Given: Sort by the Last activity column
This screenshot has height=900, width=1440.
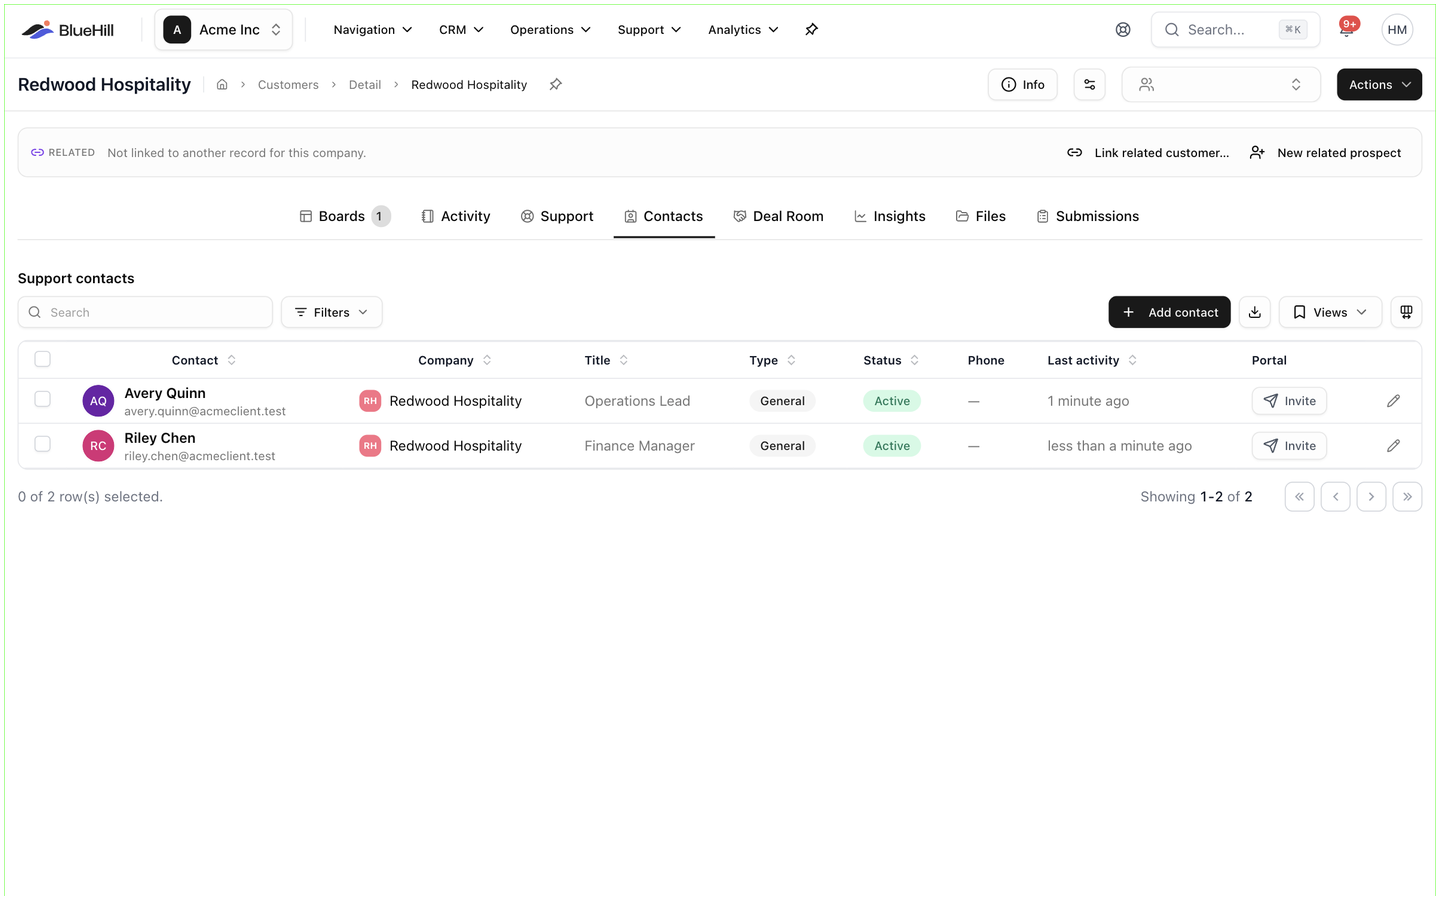Looking at the screenshot, I should coord(1092,360).
